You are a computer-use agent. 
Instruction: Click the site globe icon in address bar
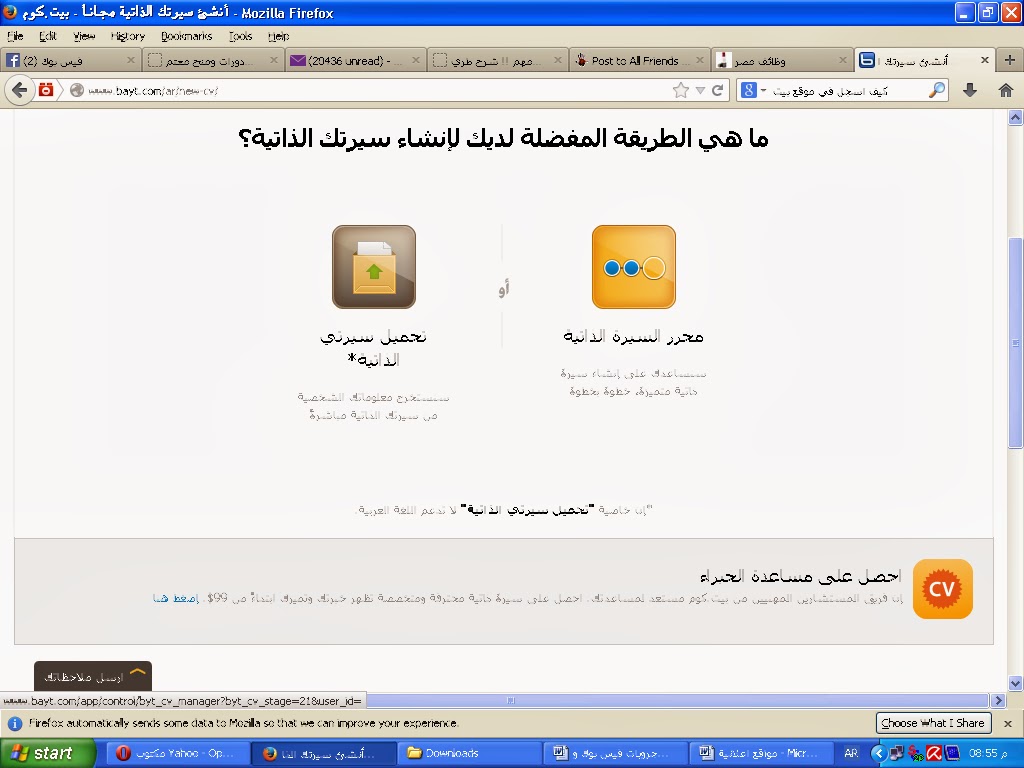coord(77,90)
